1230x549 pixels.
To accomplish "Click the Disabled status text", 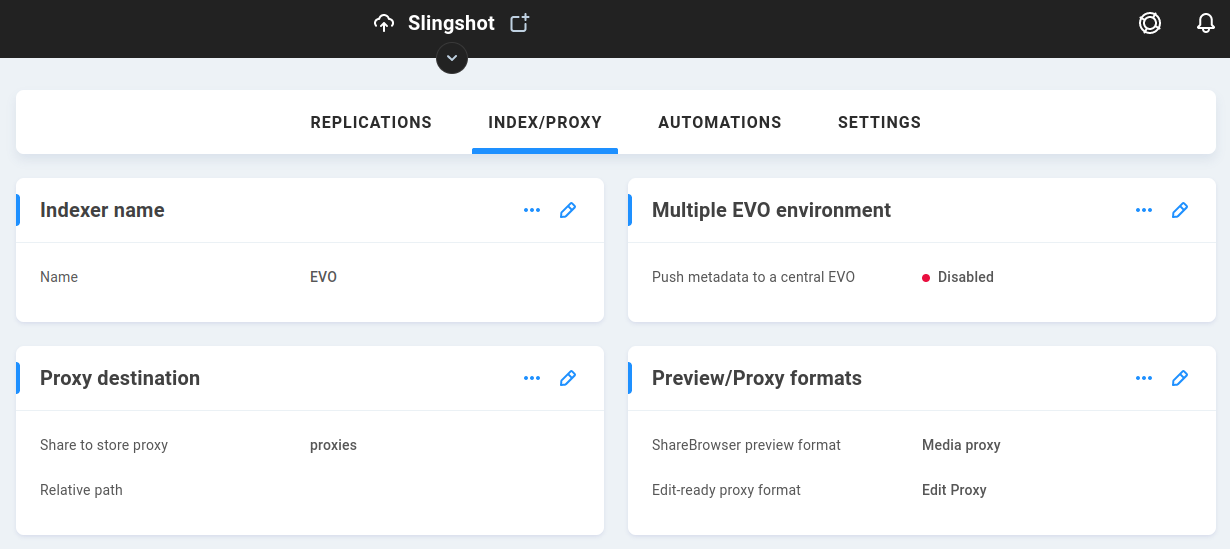I will click(966, 277).
